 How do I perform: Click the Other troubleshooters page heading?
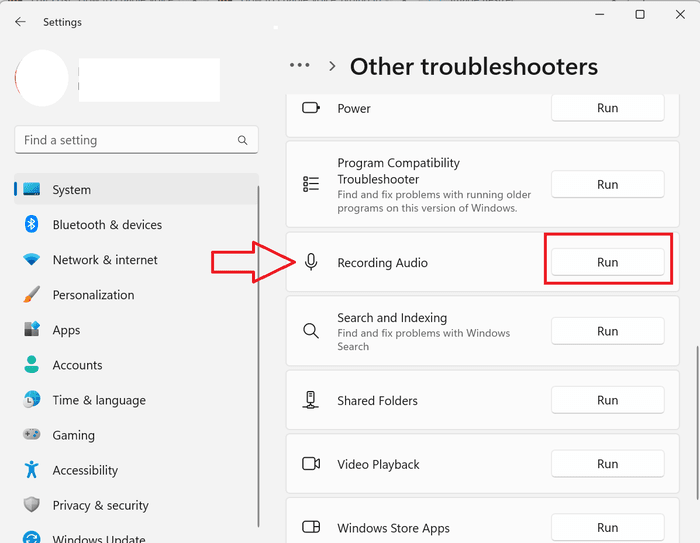[x=474, y=67]
